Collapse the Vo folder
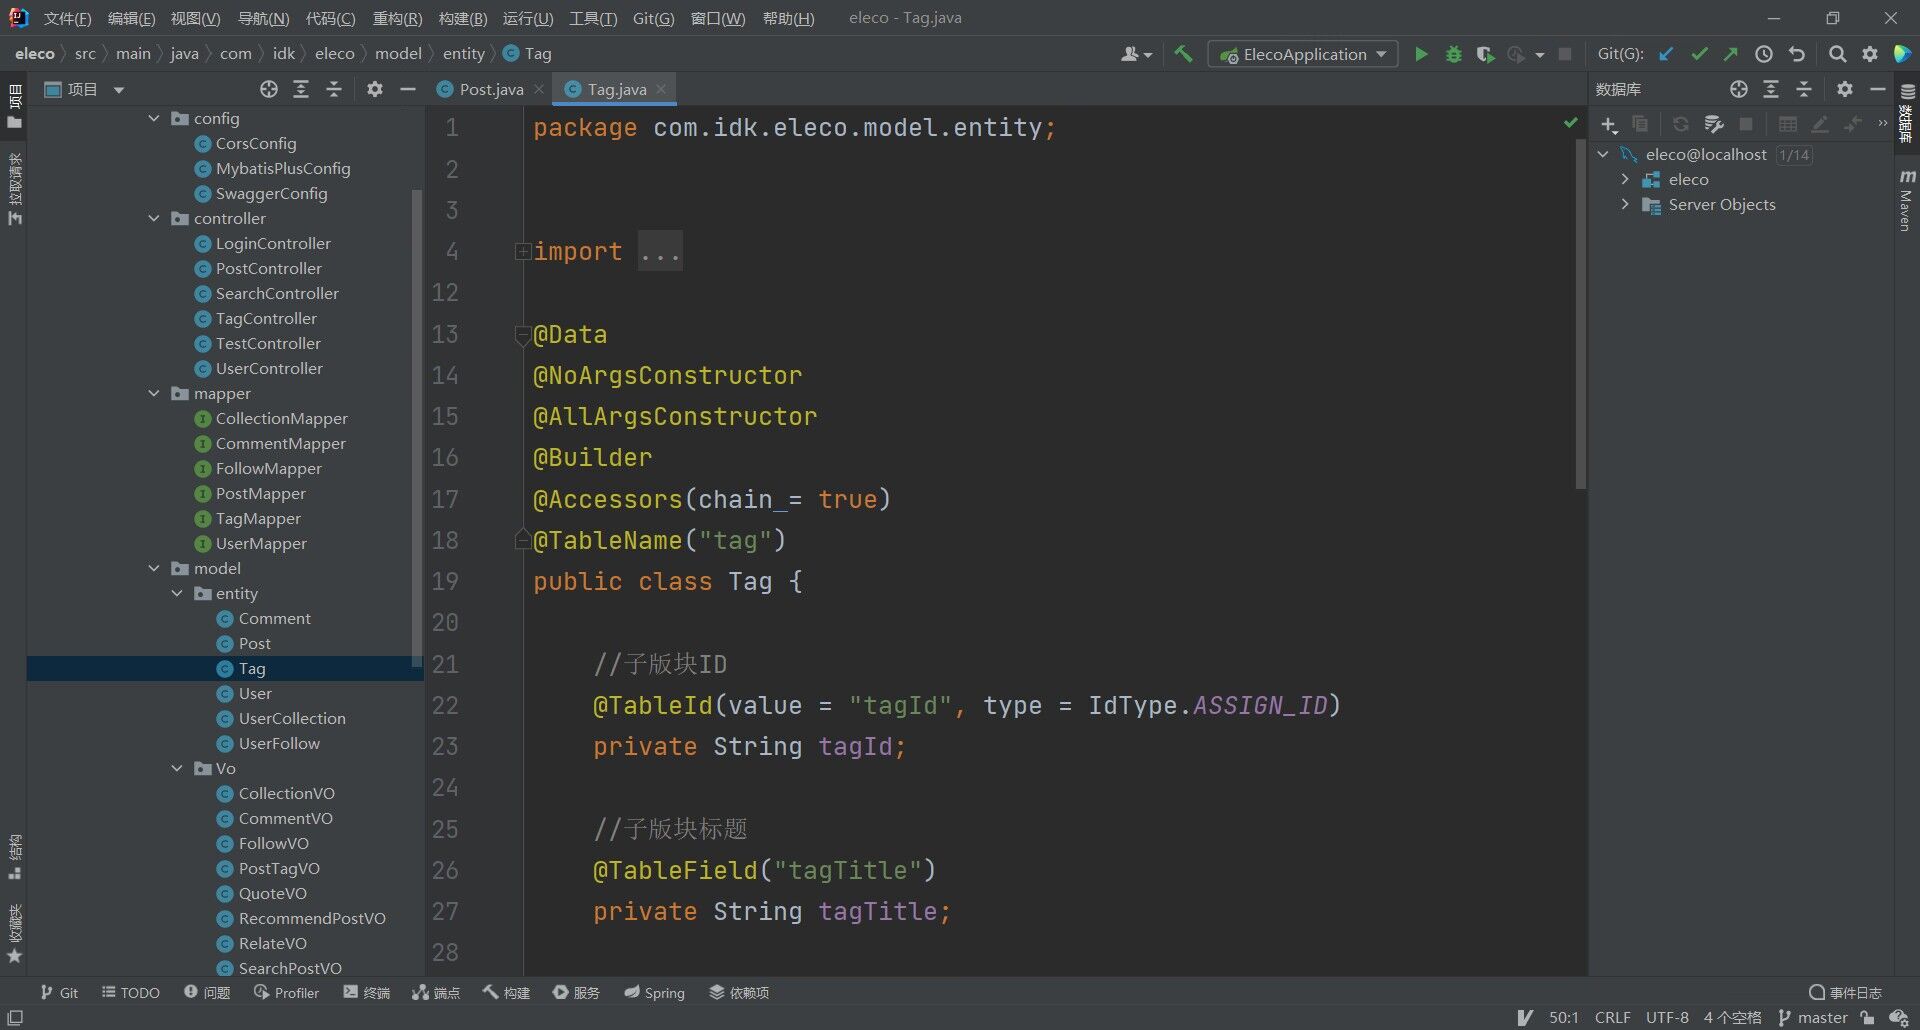This screenshot has width=1920, height=1030. tap(177, 768)
